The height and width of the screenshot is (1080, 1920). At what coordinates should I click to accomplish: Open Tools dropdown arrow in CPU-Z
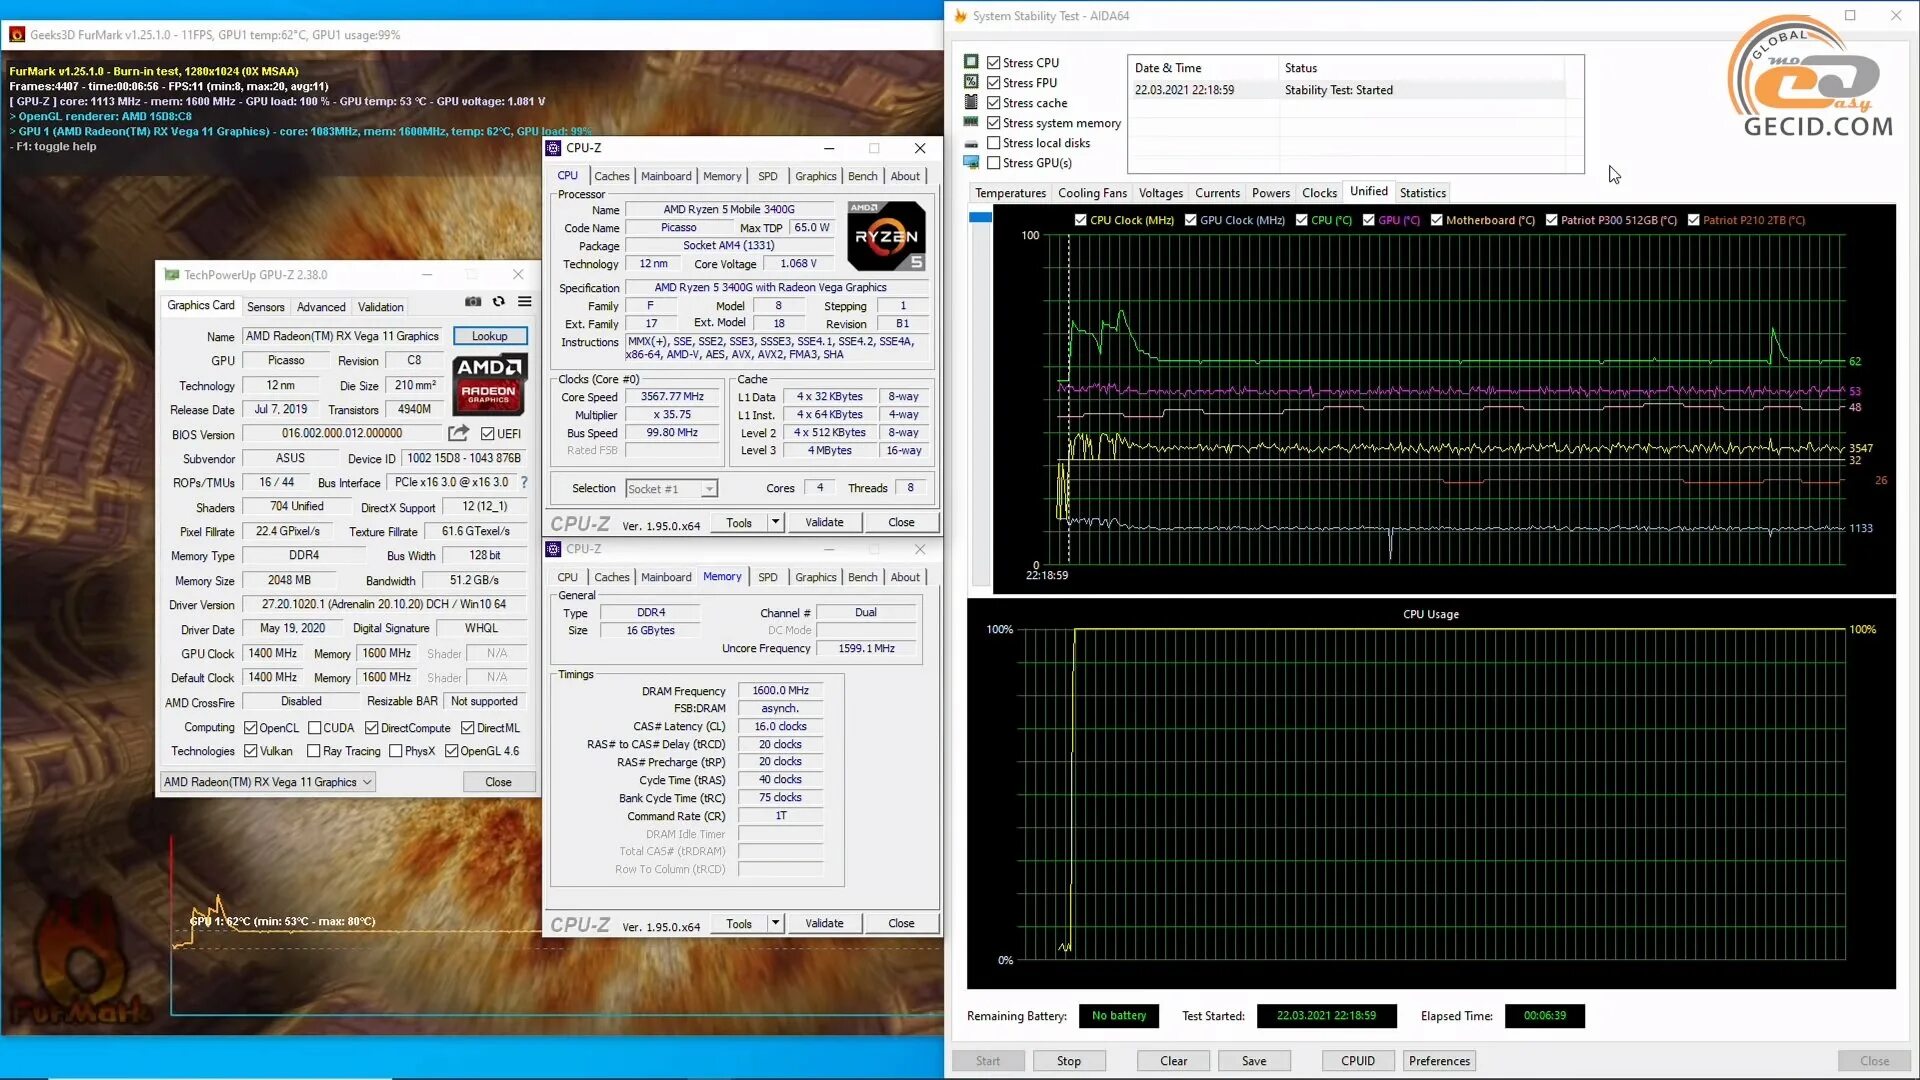pyautogui.click(x=775, y=522)
